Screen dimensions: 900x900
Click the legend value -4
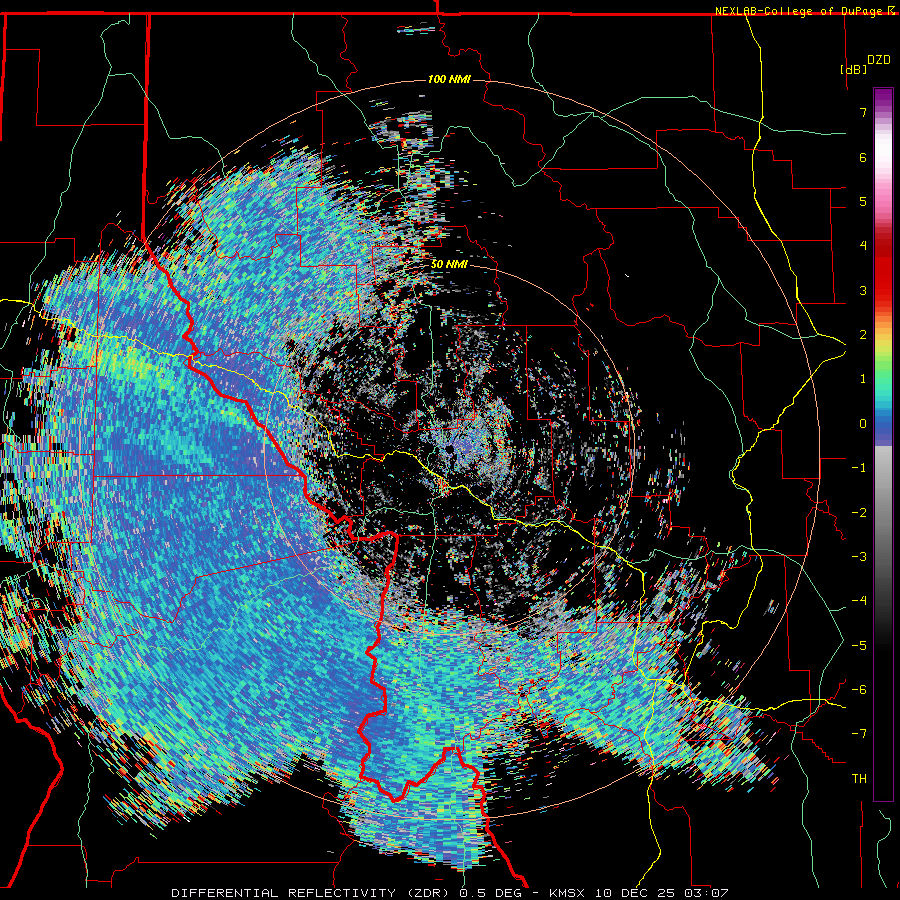(x=859, y=601)
